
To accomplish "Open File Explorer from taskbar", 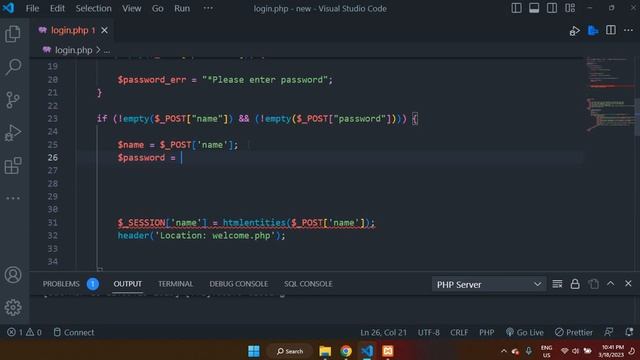I will [x=325, y=351].
